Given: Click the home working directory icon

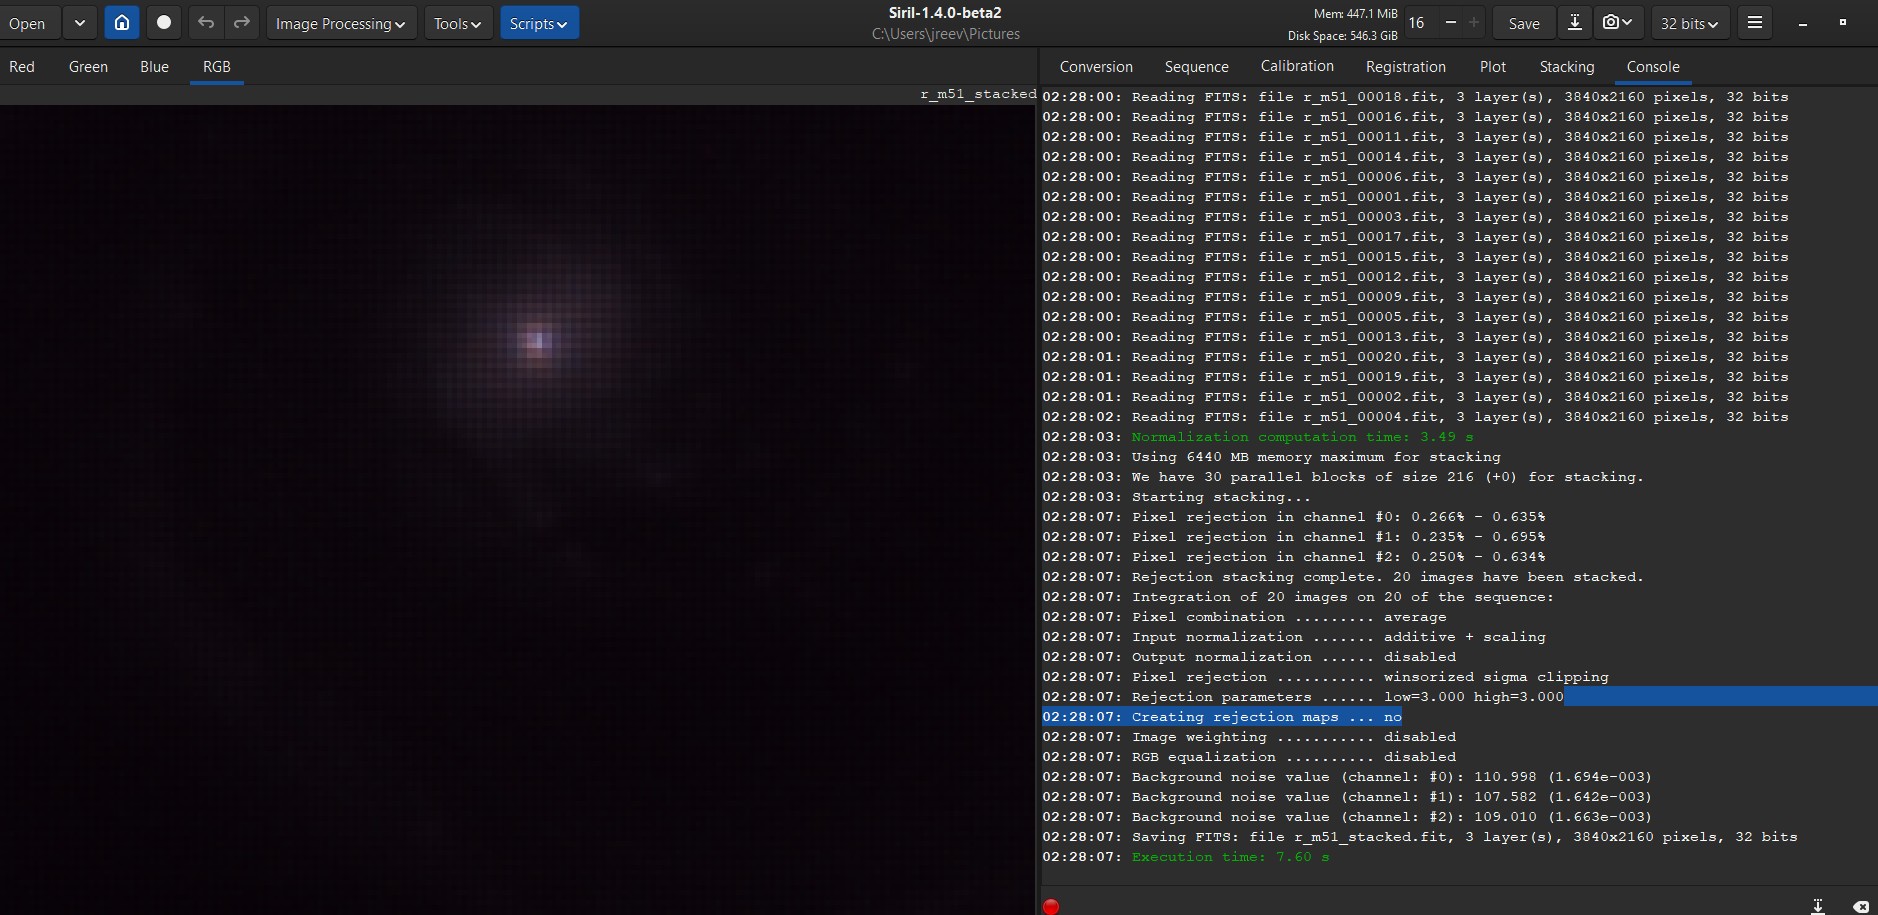Looking at the screenshot, I should [121, 23].
